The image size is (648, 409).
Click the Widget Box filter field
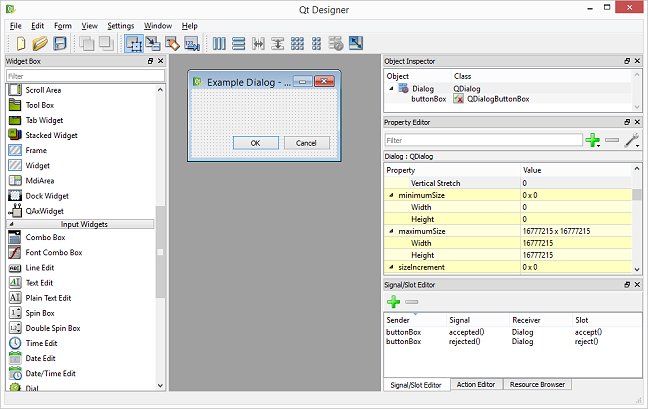click(x=85, y=76)
